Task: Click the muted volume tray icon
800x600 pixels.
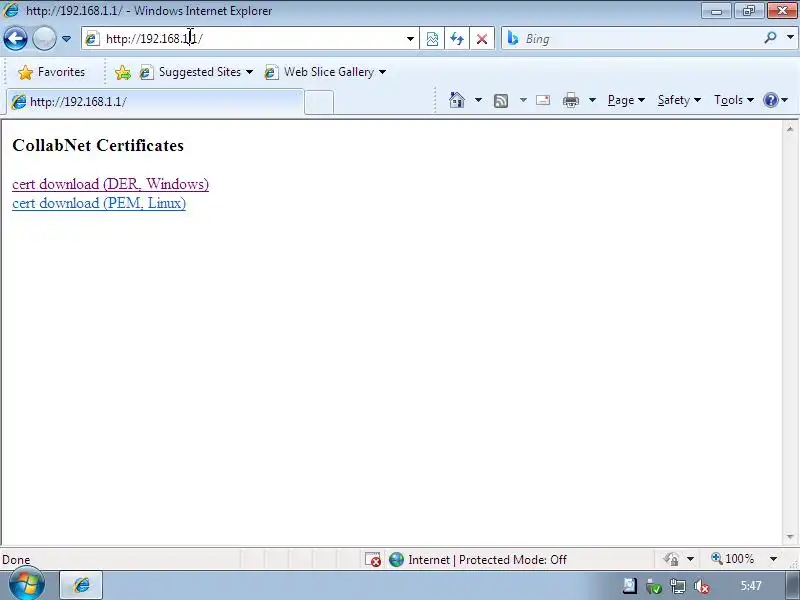Action: point(702,587)
